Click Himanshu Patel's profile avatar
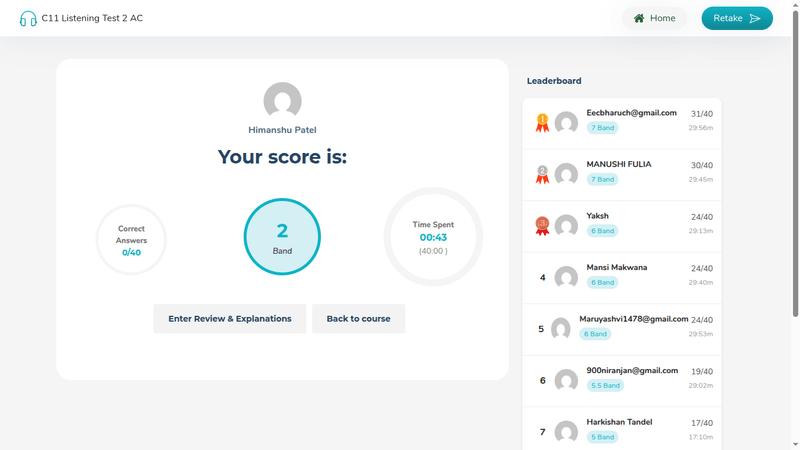 pyautogui.click(x=282, y=101)
